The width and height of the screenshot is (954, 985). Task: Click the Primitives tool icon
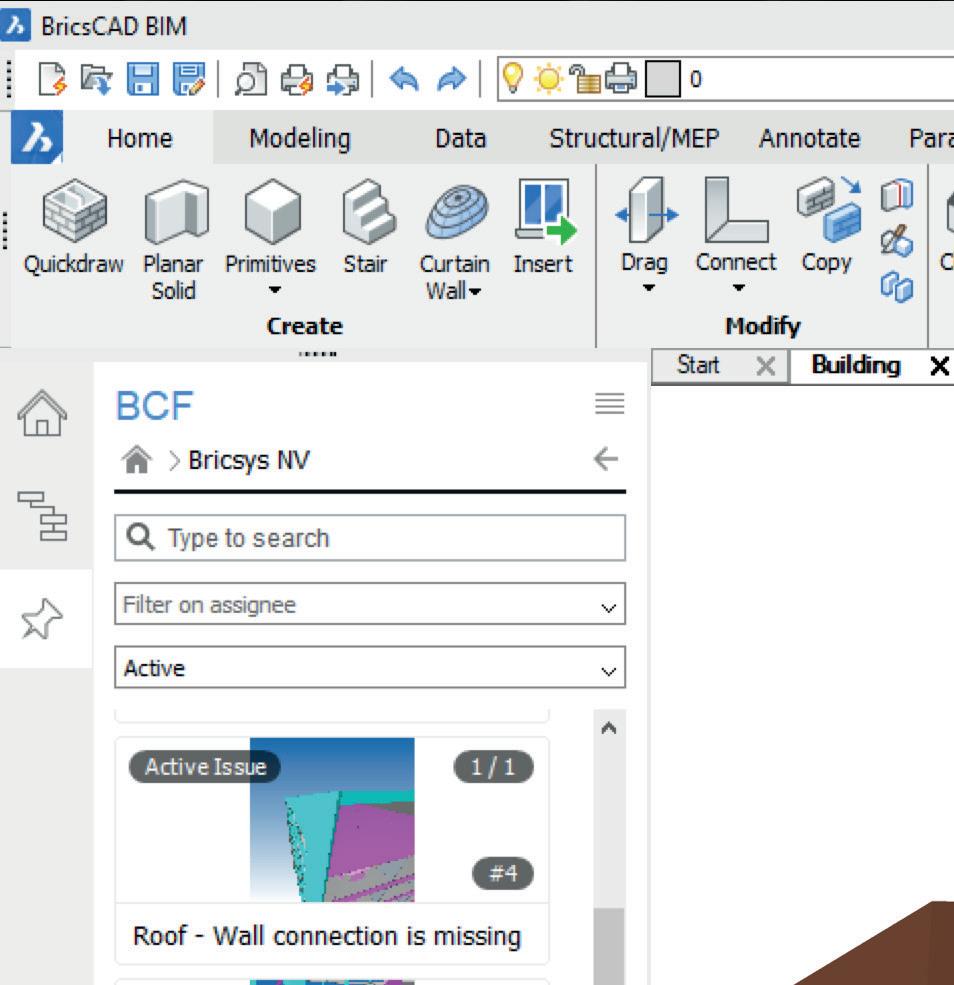272,212
